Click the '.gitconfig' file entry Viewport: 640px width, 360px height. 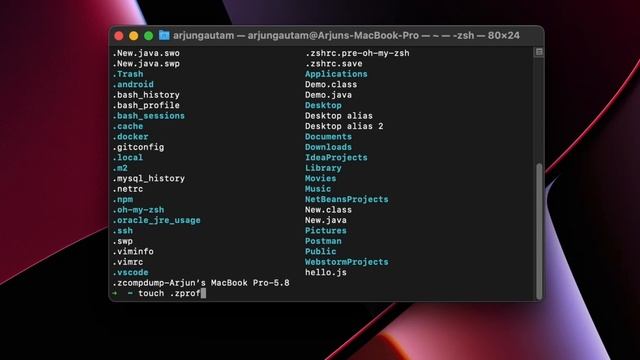click(x=138, y=147)
